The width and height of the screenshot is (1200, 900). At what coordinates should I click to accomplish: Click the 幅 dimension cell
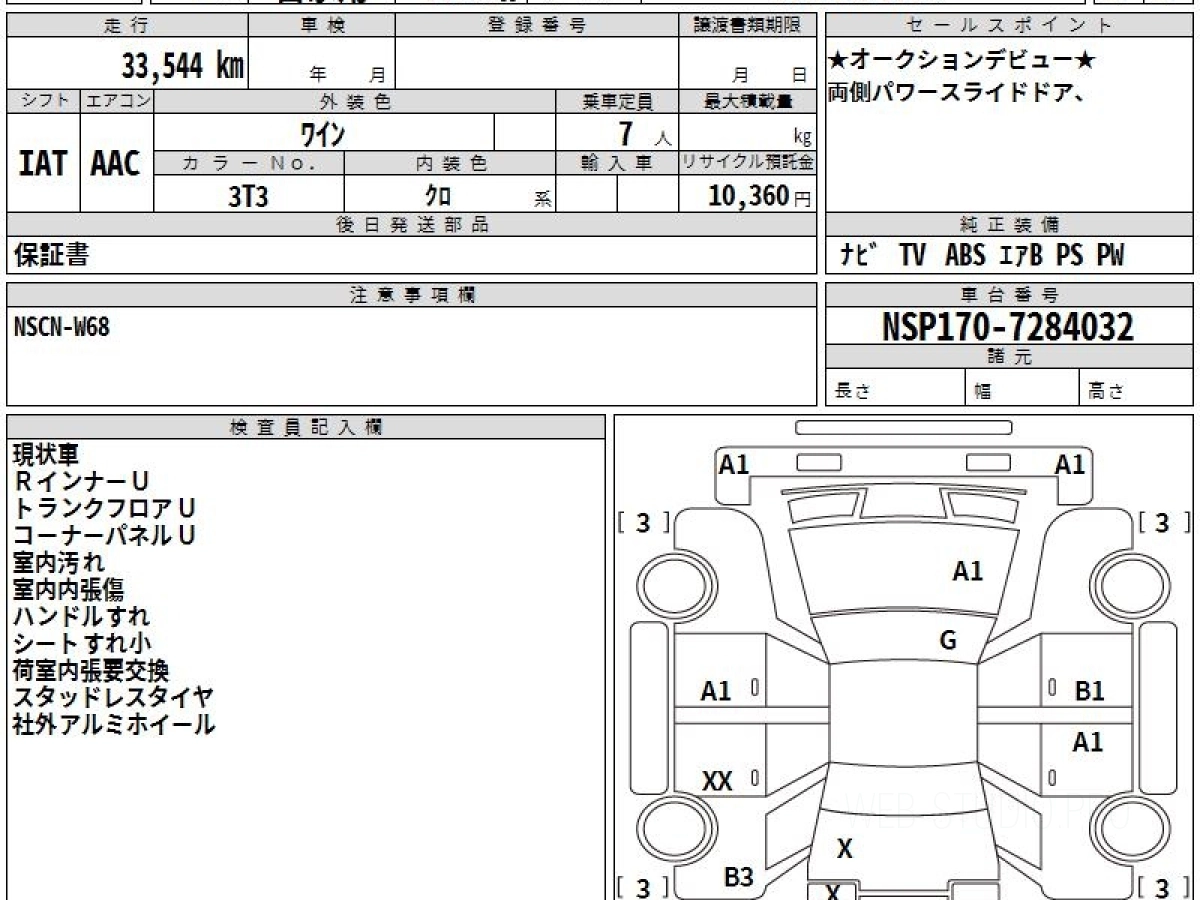click(x=1022, y=388)
